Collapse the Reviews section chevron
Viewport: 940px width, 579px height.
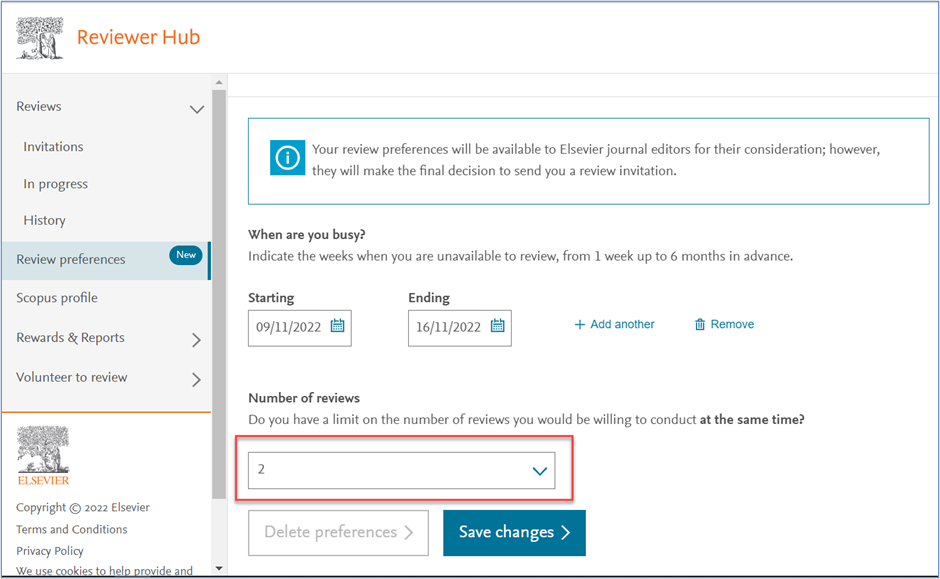pos(197,109)
